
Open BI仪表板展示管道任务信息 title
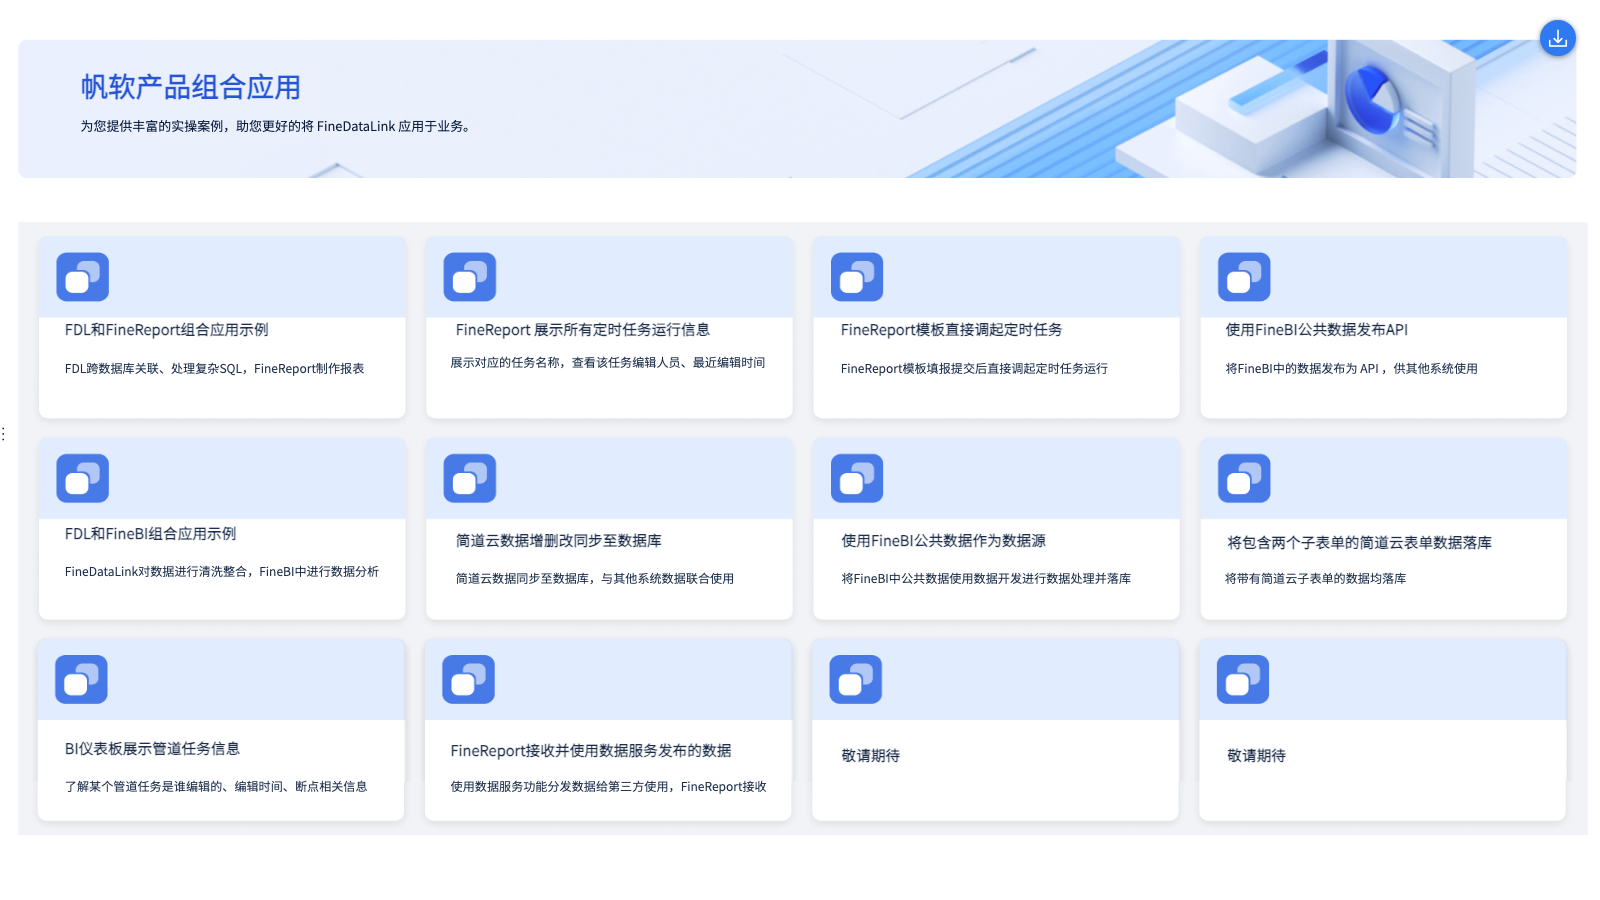tap(153, 749)
